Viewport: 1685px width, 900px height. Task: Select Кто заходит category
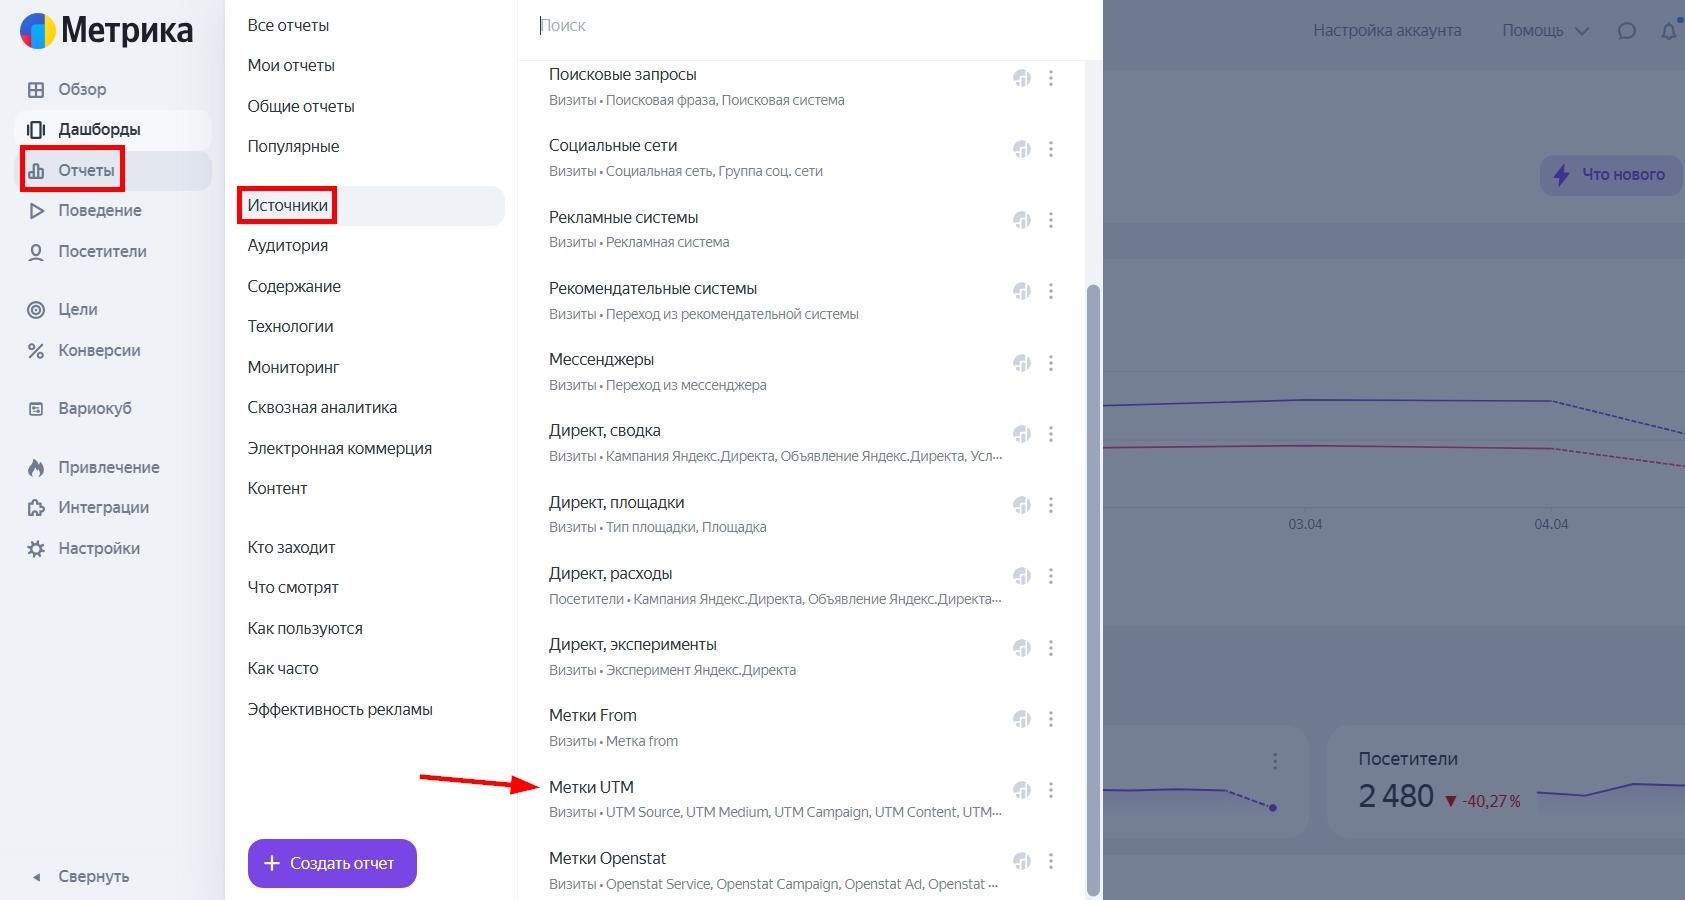(291, 547)
